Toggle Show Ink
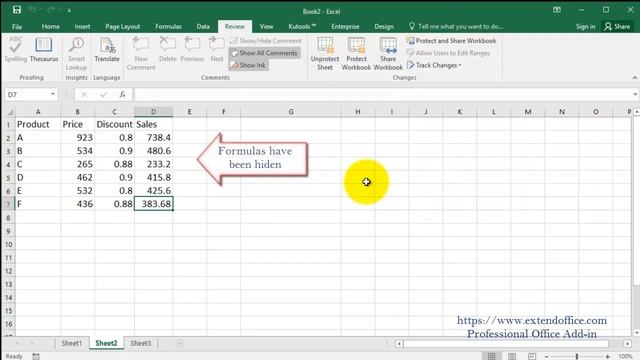Screen dimensions: 640x360 [248, 65]
